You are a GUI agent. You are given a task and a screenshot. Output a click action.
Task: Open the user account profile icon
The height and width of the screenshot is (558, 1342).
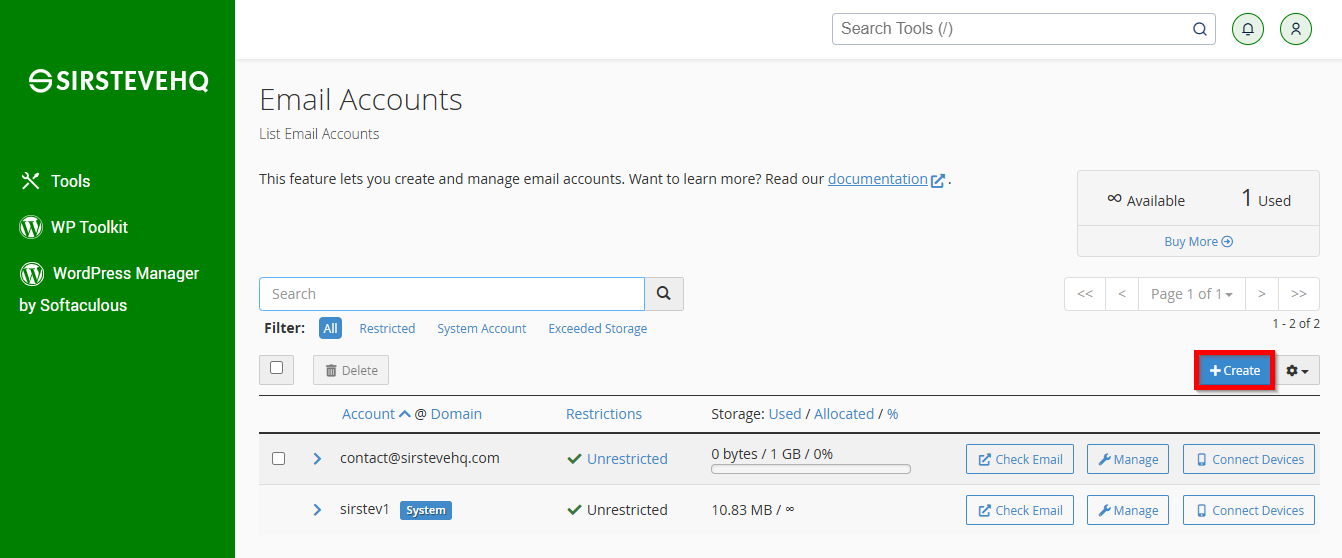(x=1295, y=29)
